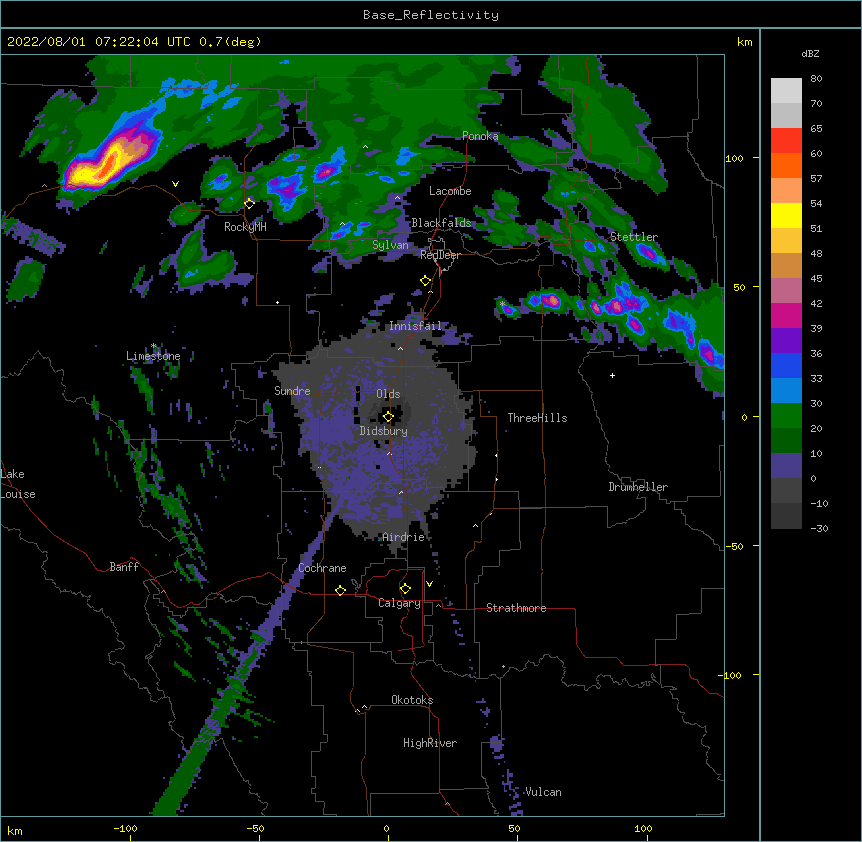The height and width of the screenshot is (842, 862).
Task: Click the light gray 80-70 dBZ legend swatch
Action: [786, 91]
